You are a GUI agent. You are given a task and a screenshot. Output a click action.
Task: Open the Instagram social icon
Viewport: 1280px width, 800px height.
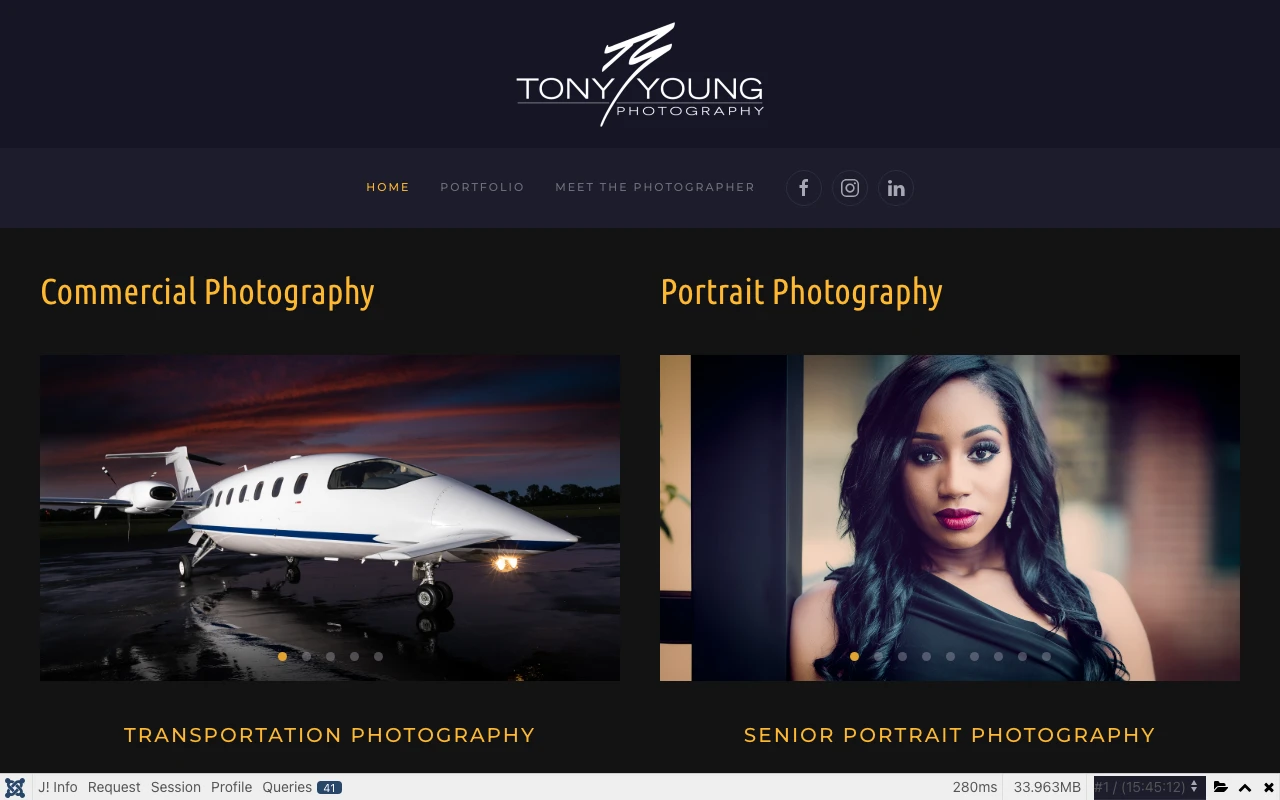coord(849,188)
